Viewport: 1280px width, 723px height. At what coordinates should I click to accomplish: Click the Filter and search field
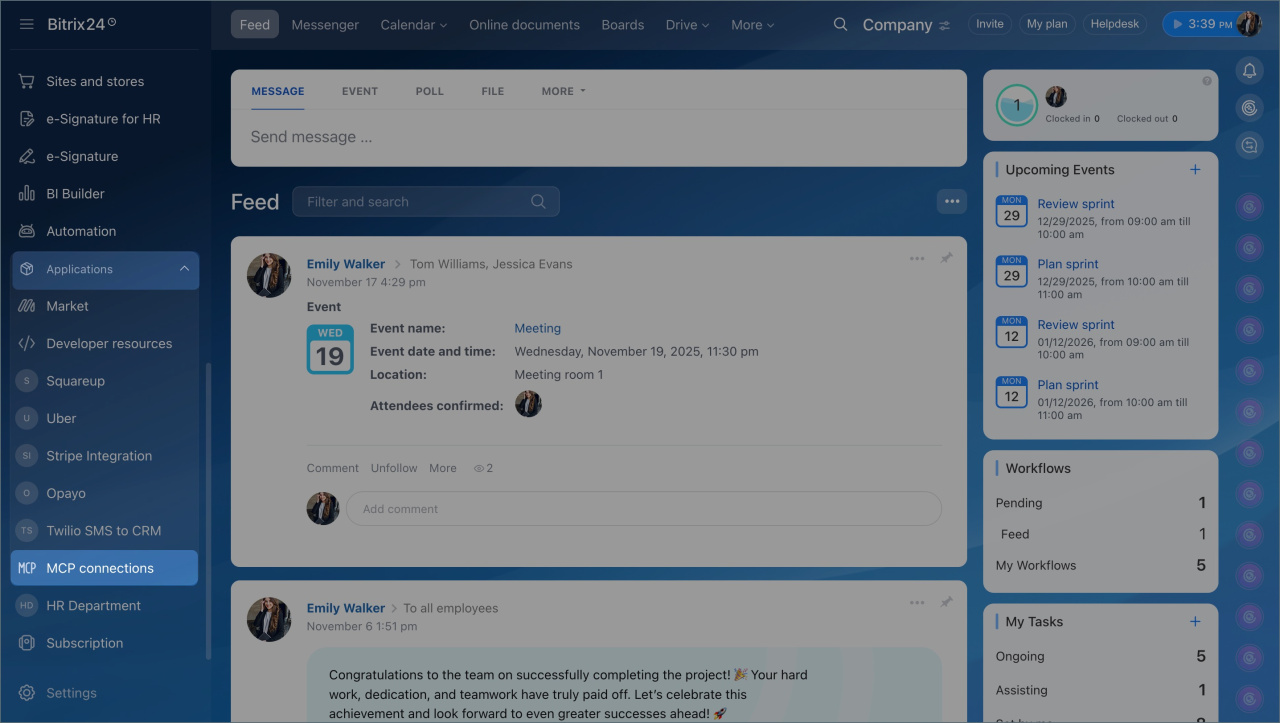click(x=415, y=202)
